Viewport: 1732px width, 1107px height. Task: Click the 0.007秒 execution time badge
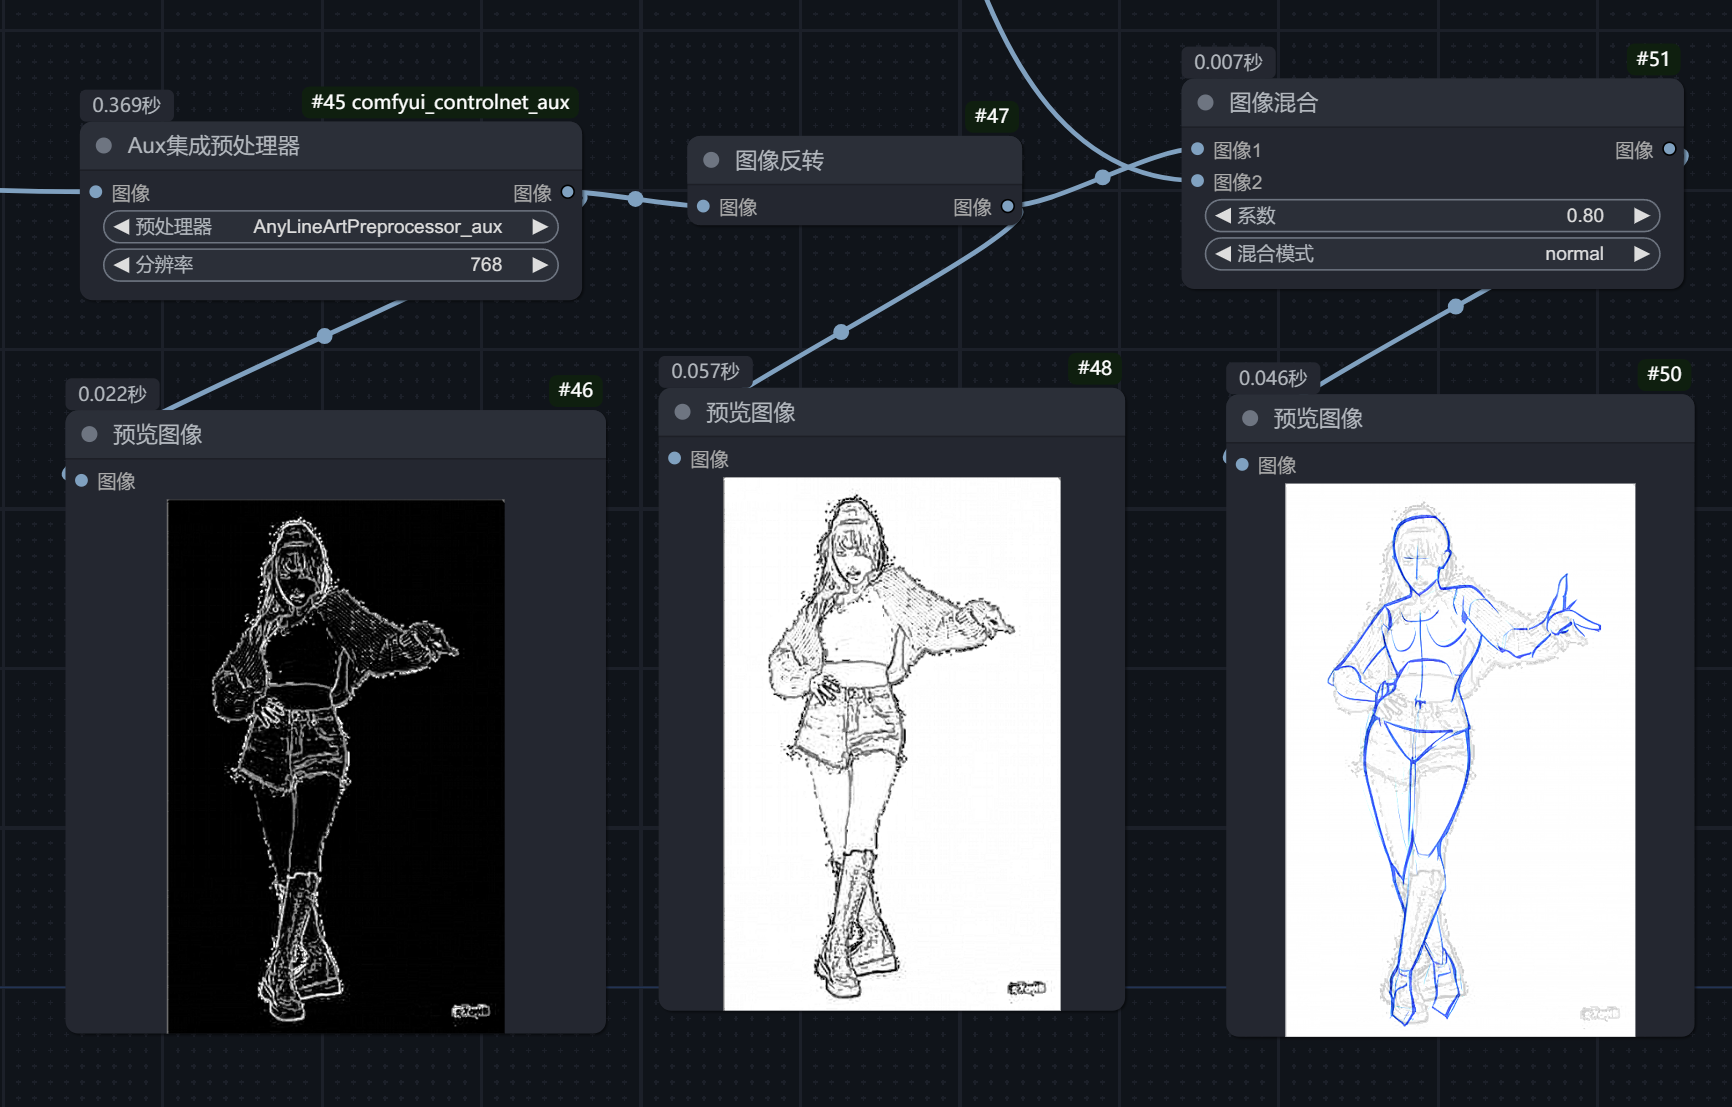click(1228, 62)
